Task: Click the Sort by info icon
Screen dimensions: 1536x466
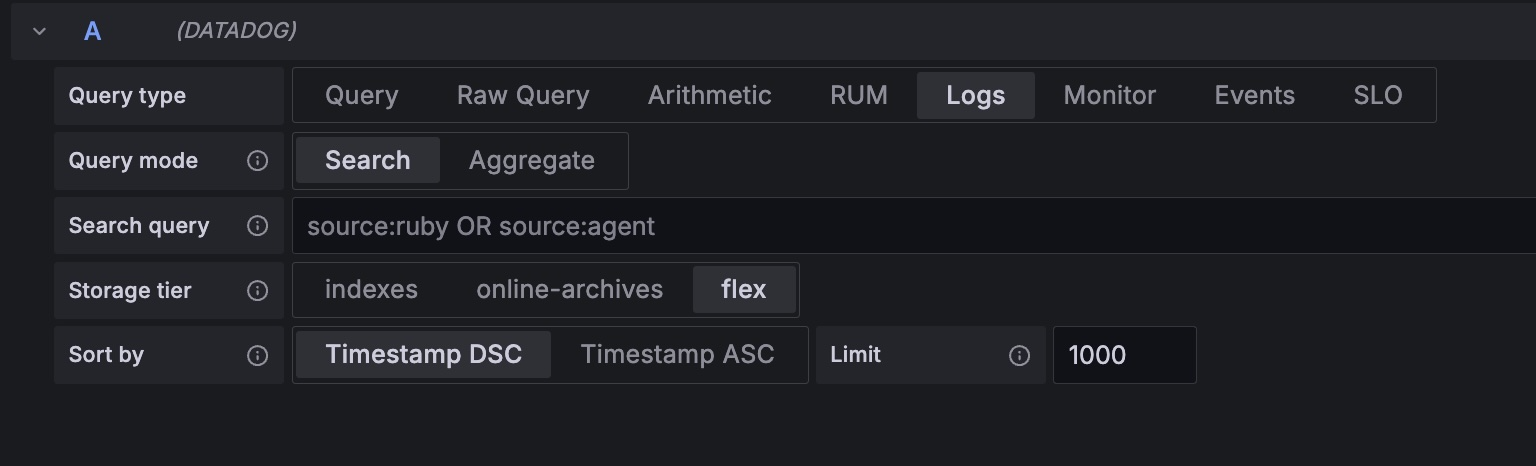Action: pos(257,355)
